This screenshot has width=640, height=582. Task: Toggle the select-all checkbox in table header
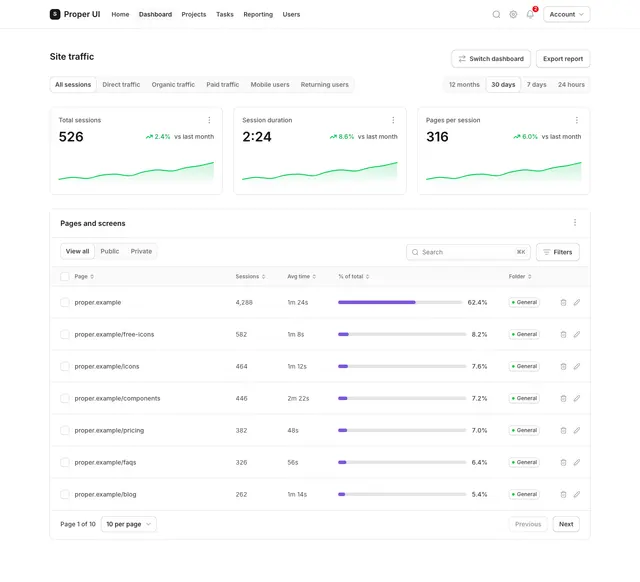pyautogui.click(x=64, y=276)
